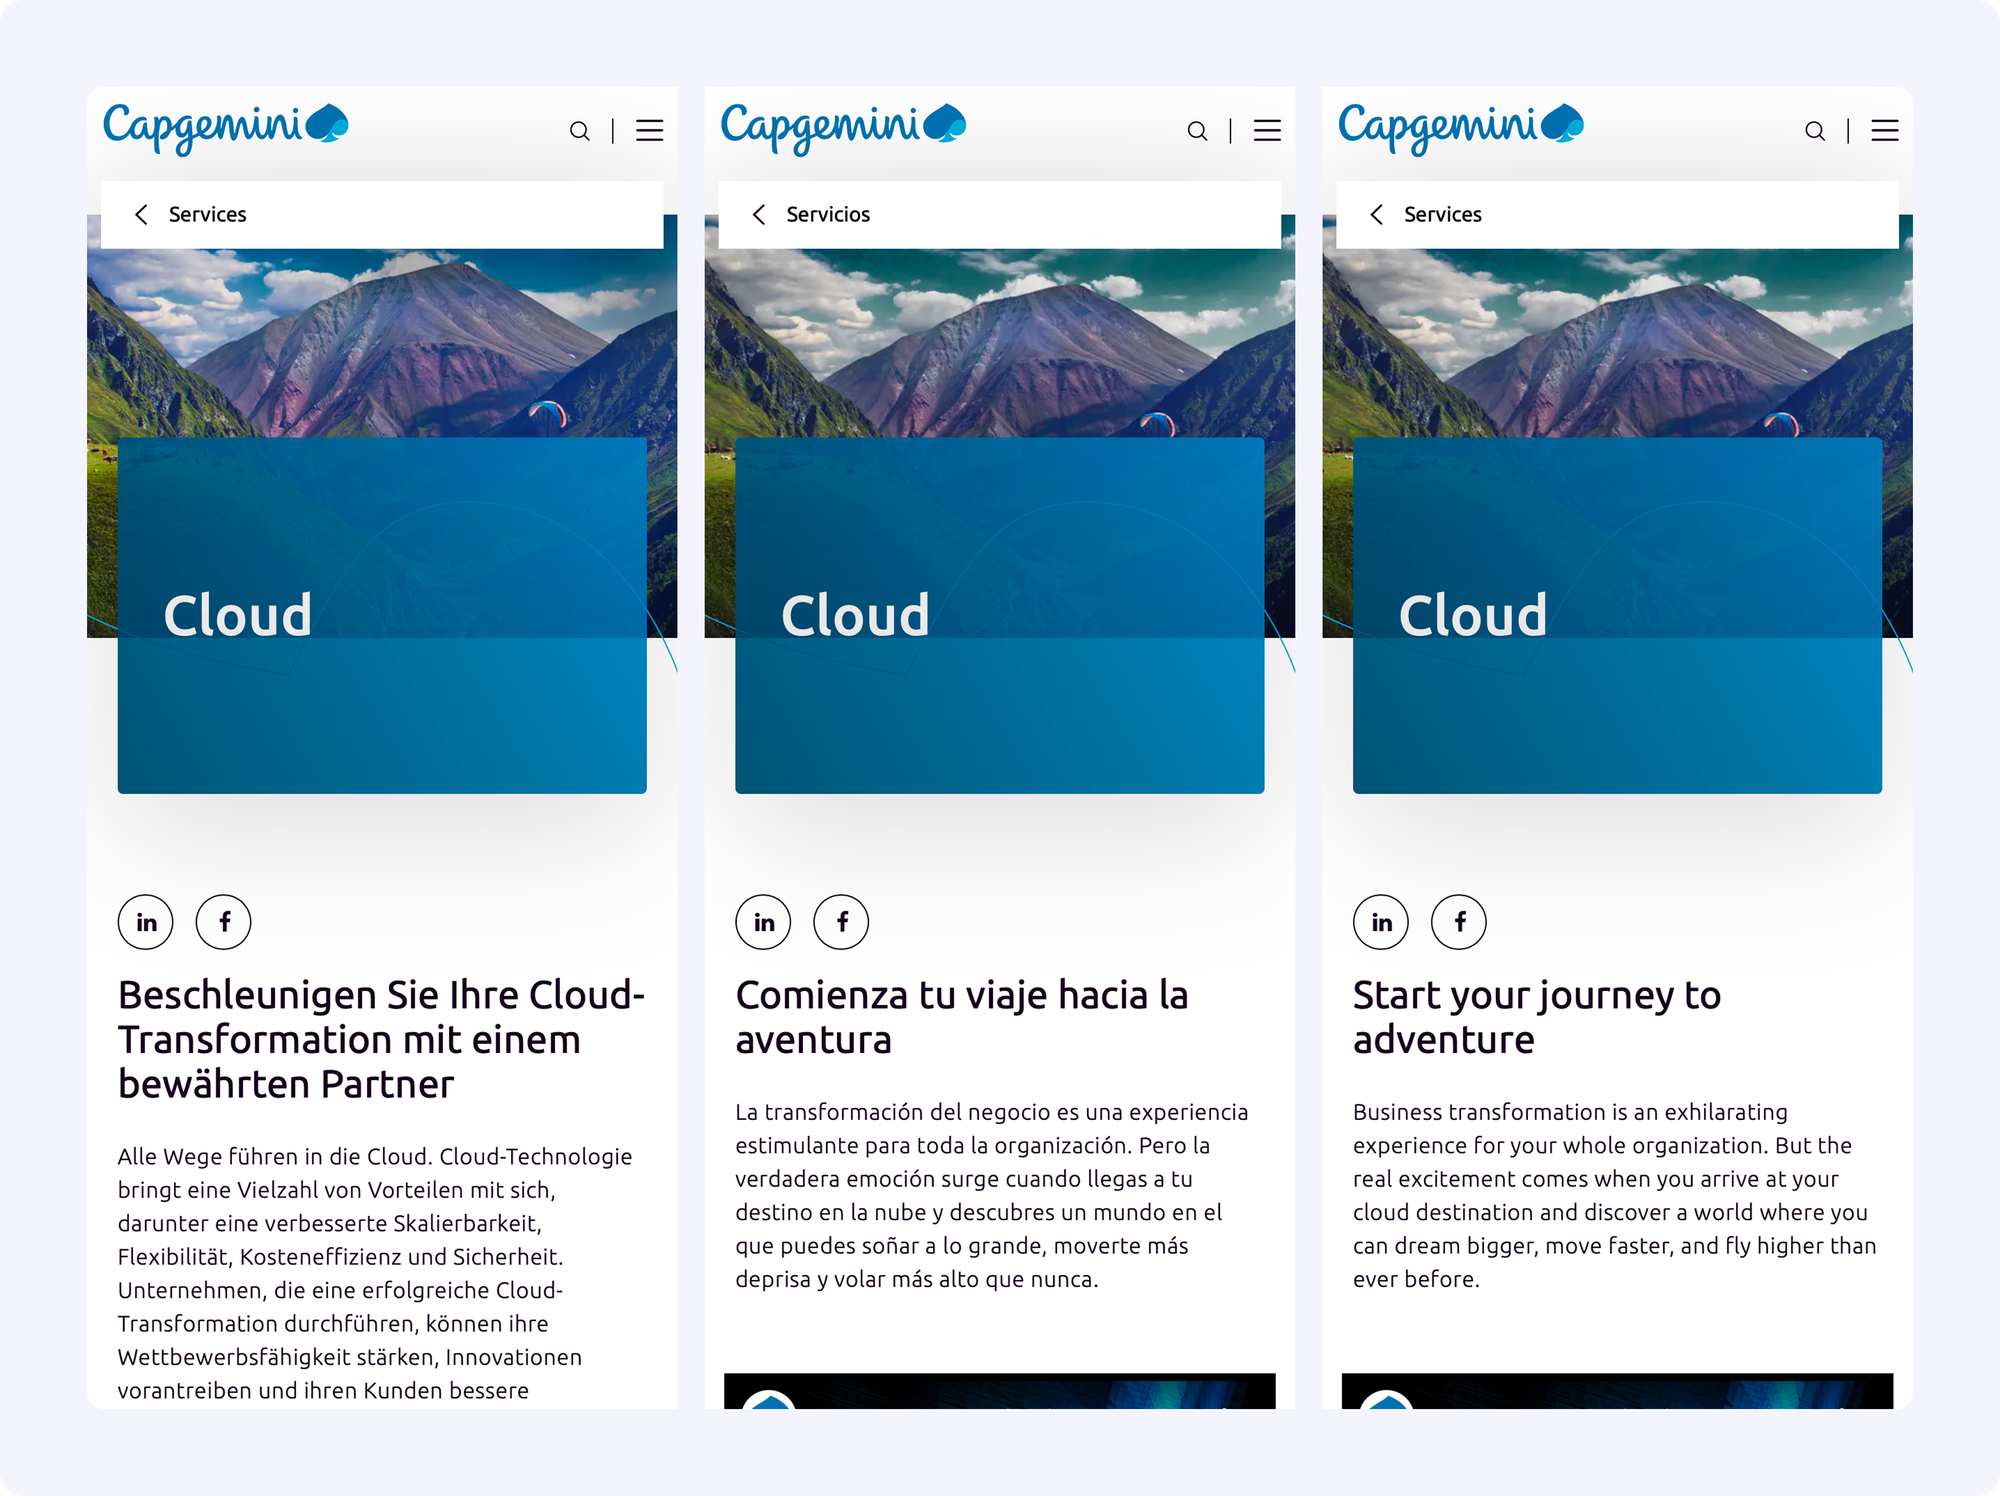Click back chevron beside Services on German page
The height and width of the screenshot is (1496, 2000).
(142, 215)
